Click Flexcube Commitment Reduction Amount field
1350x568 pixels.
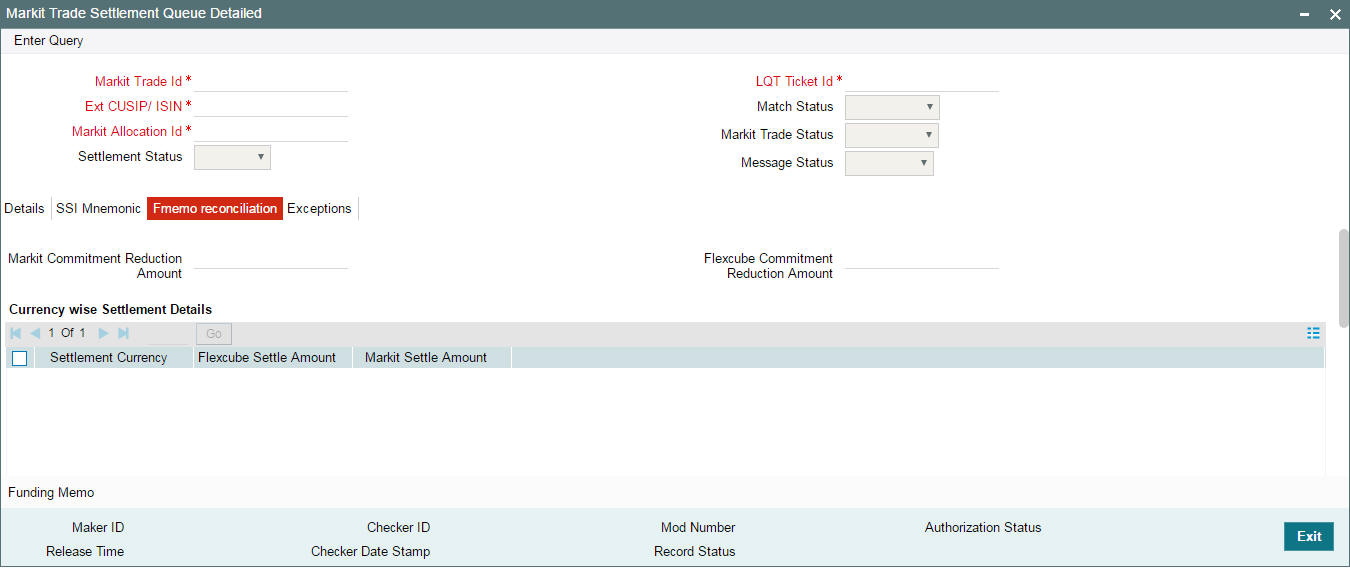(x=922, y=258)
